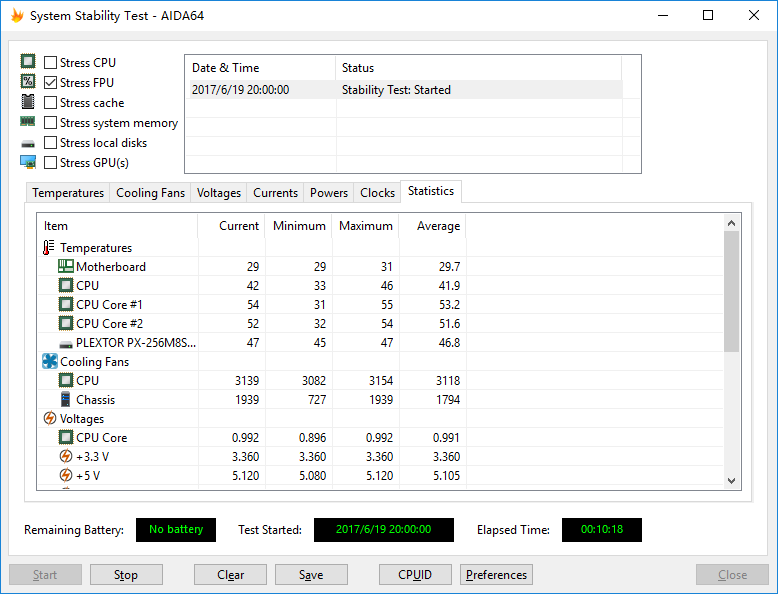Click the Motherboard sensor icon
The image size is (778, 594).
point(66,267)
